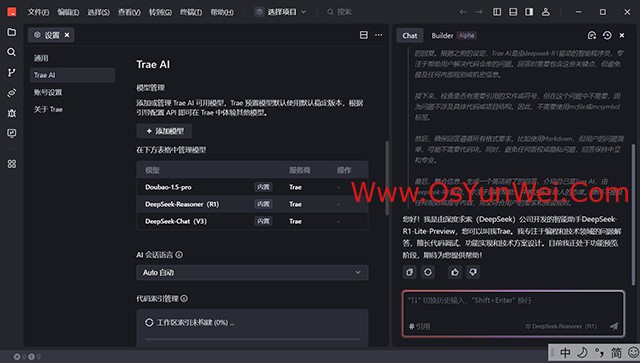The image size is (640, 363).
Task: Give thumbs up to the response
Action: (x=455, y=272)
